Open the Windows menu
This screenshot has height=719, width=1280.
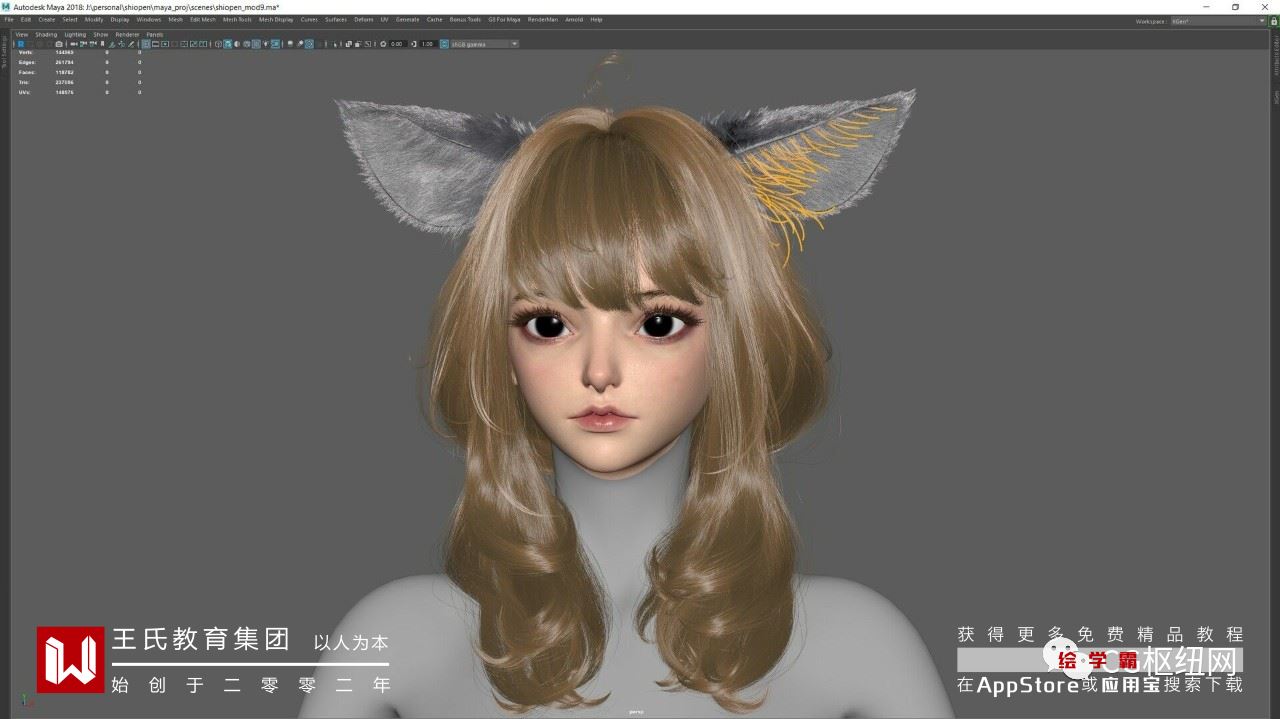(149, 19)
